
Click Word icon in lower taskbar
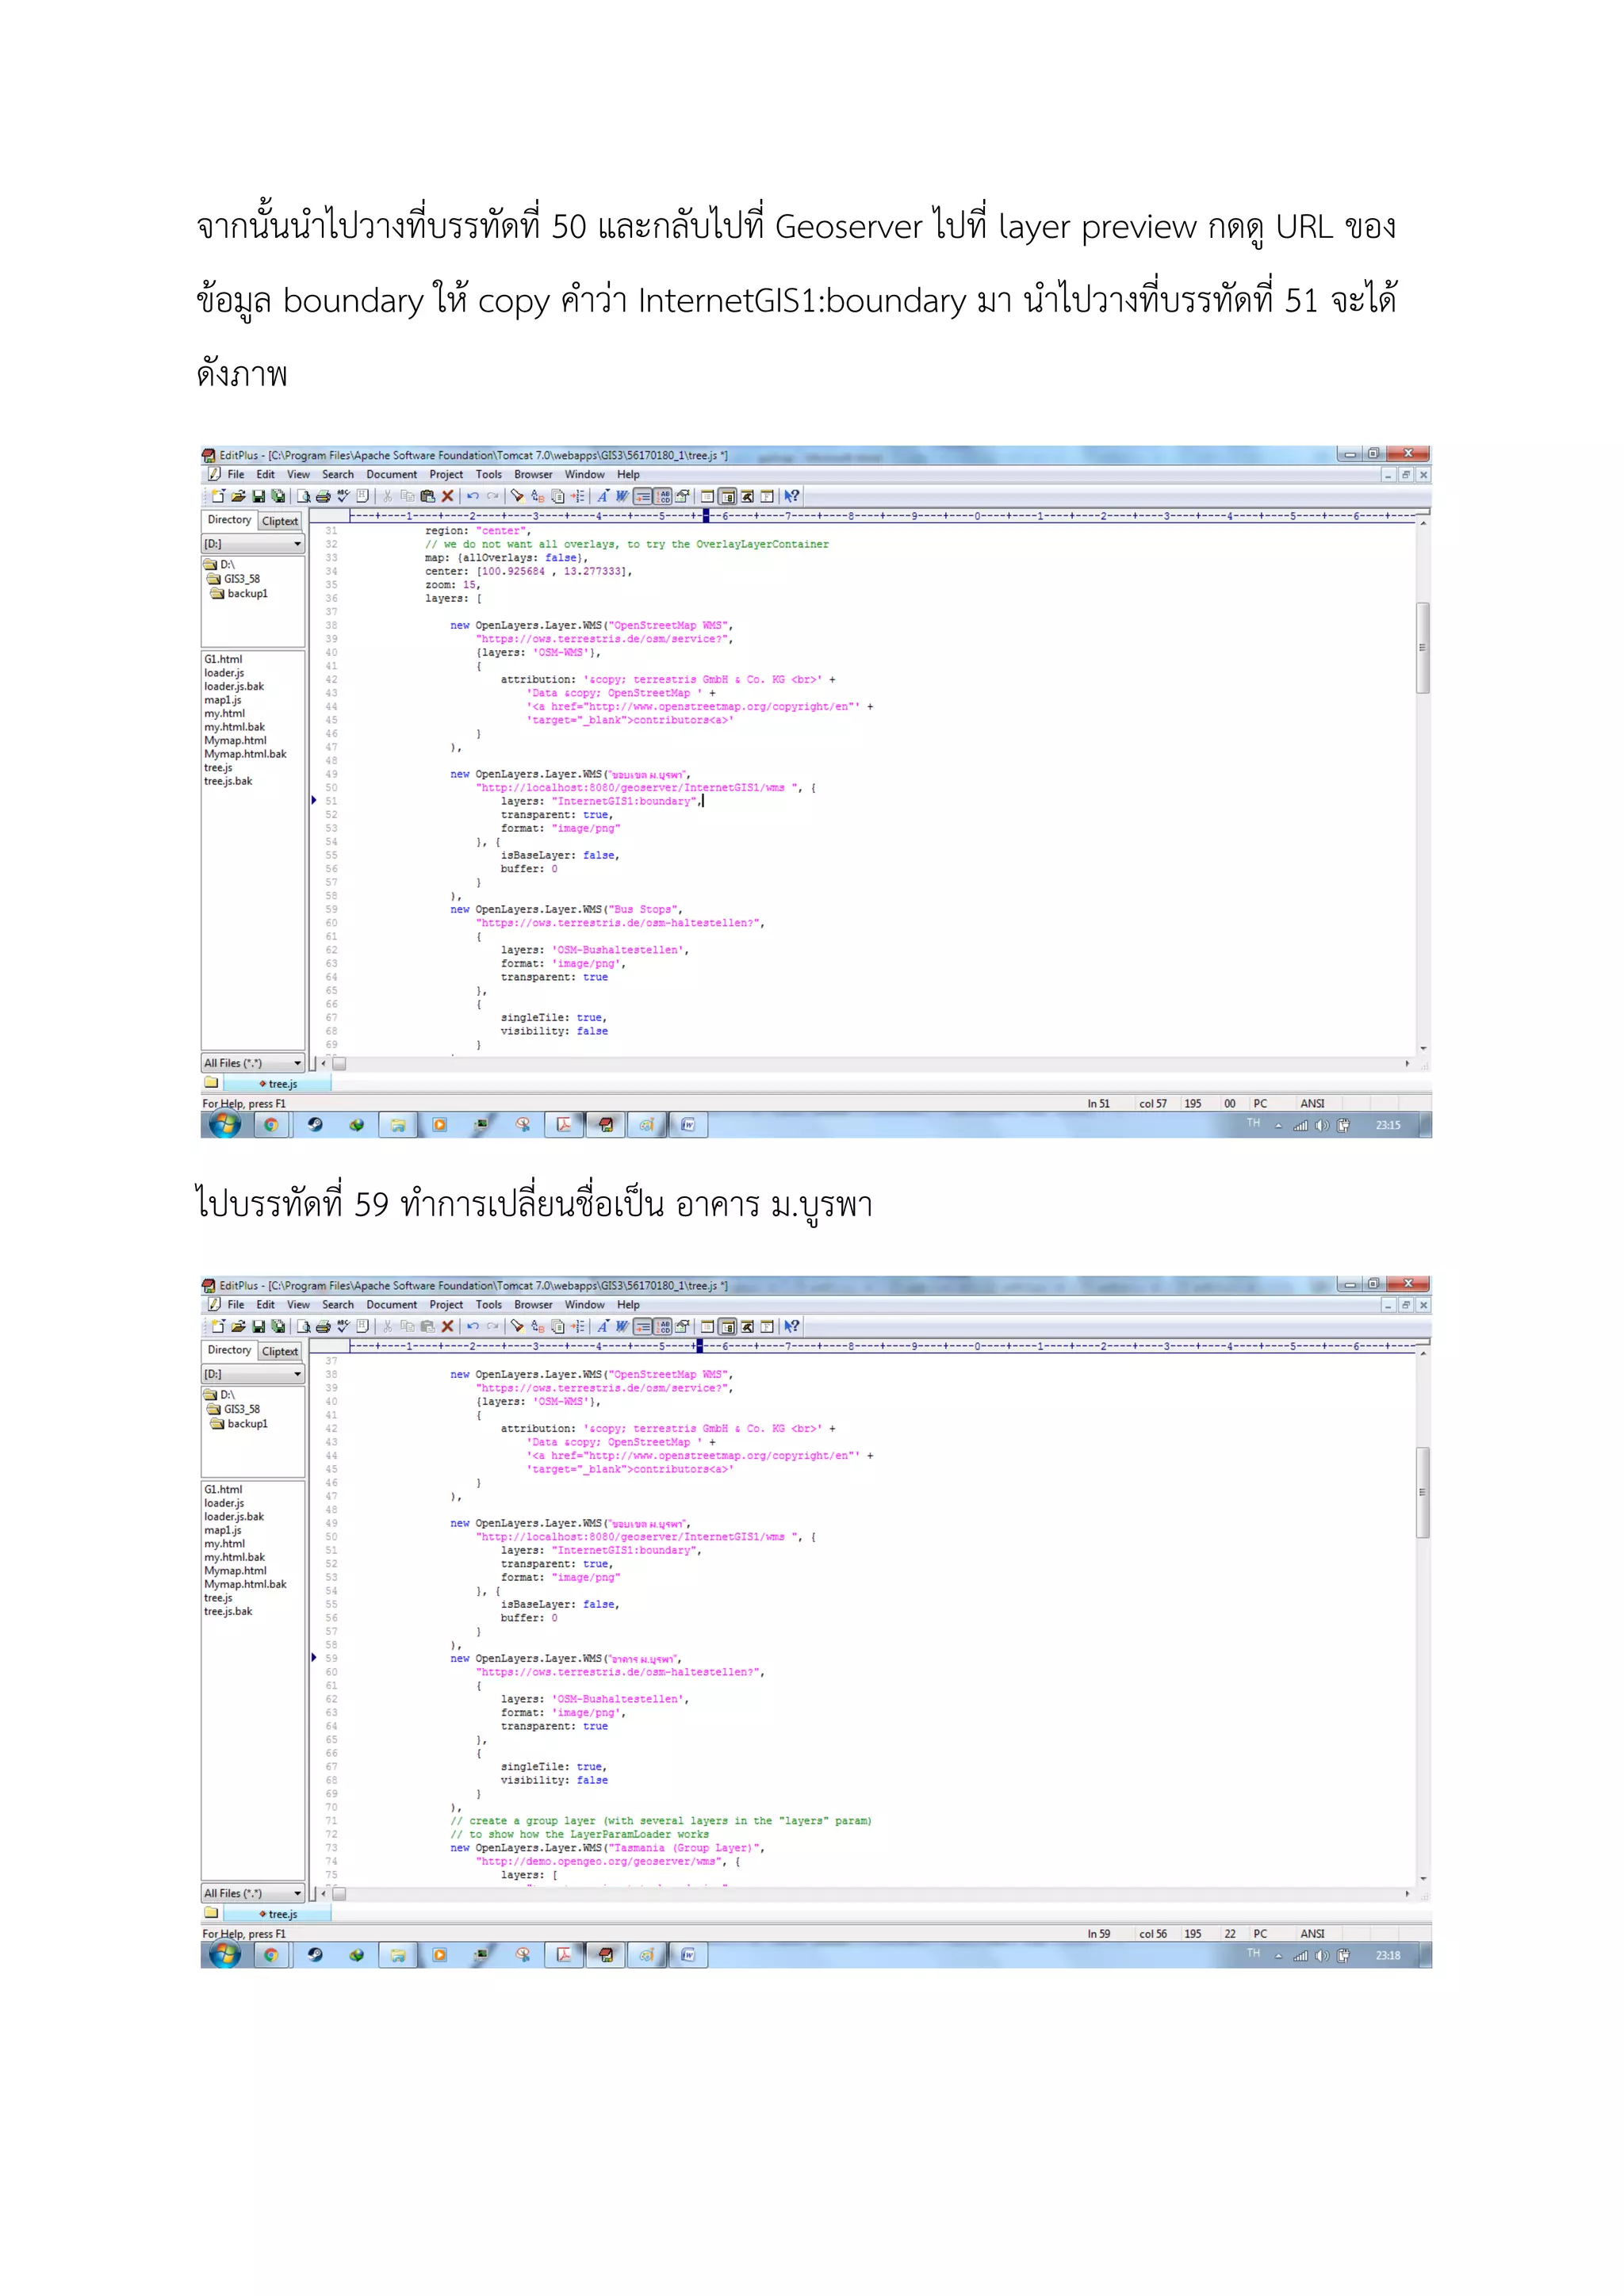click(688, 1955)
